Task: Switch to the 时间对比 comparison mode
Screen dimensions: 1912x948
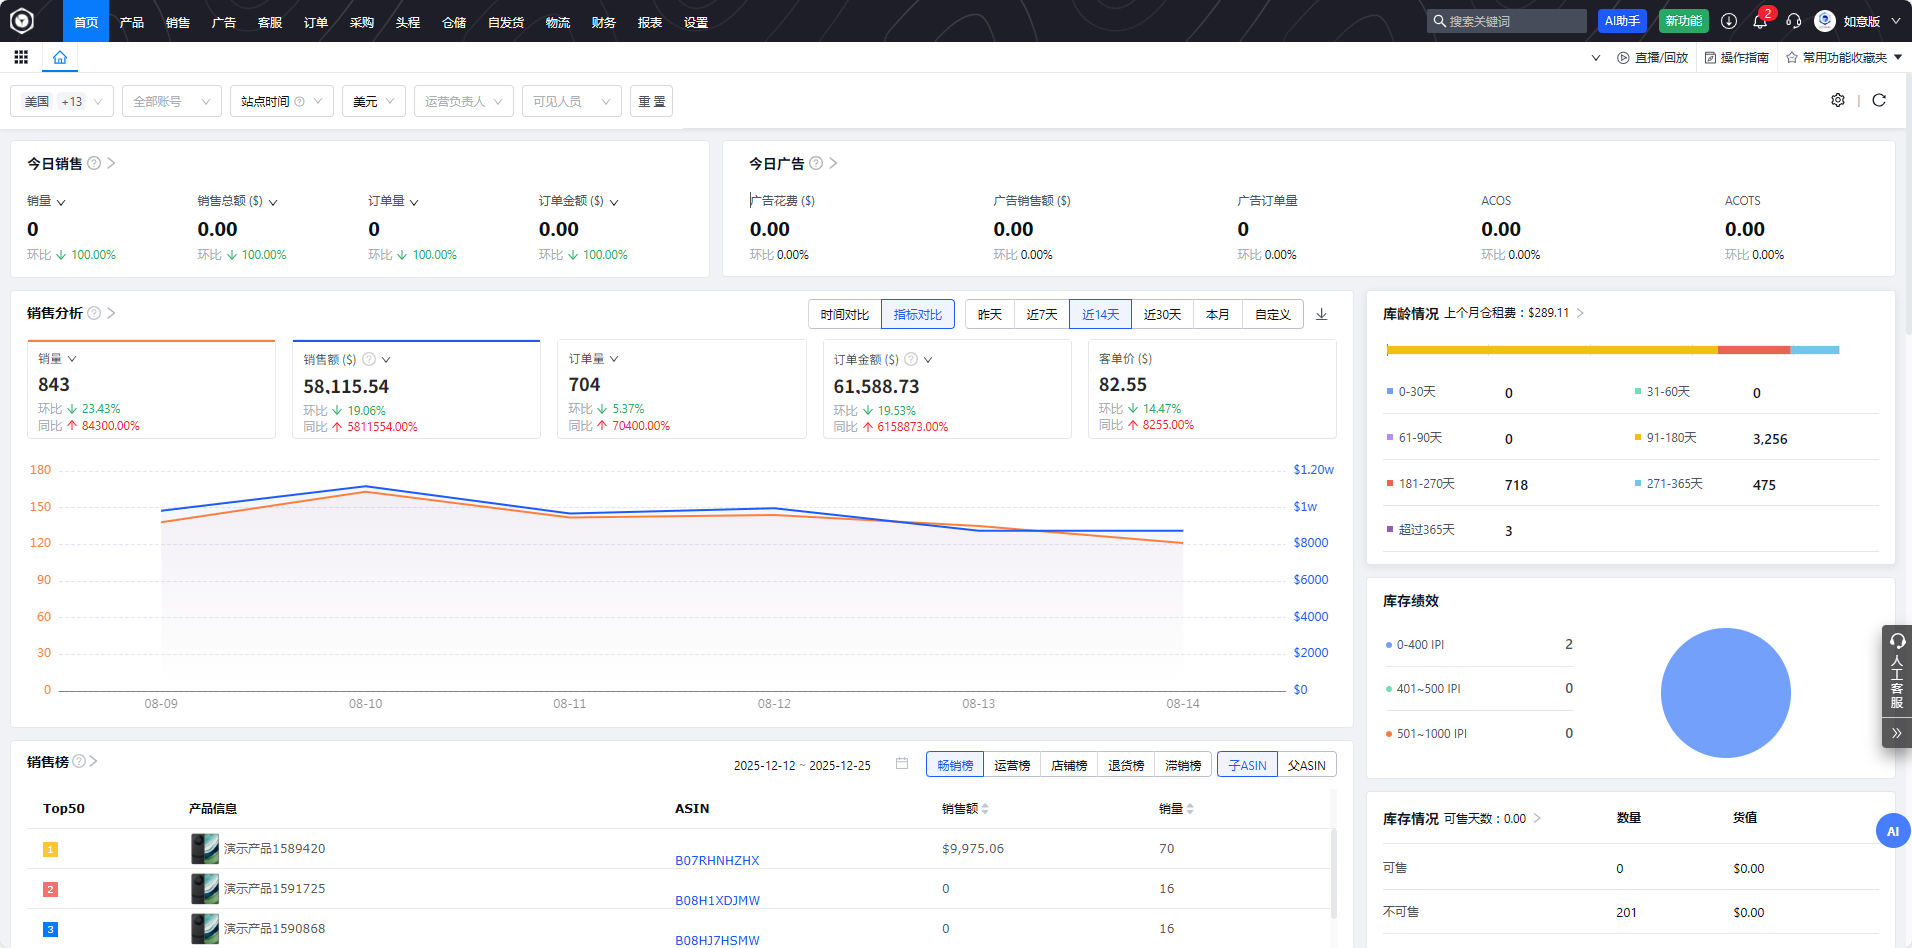Action: tap(844, 314)
